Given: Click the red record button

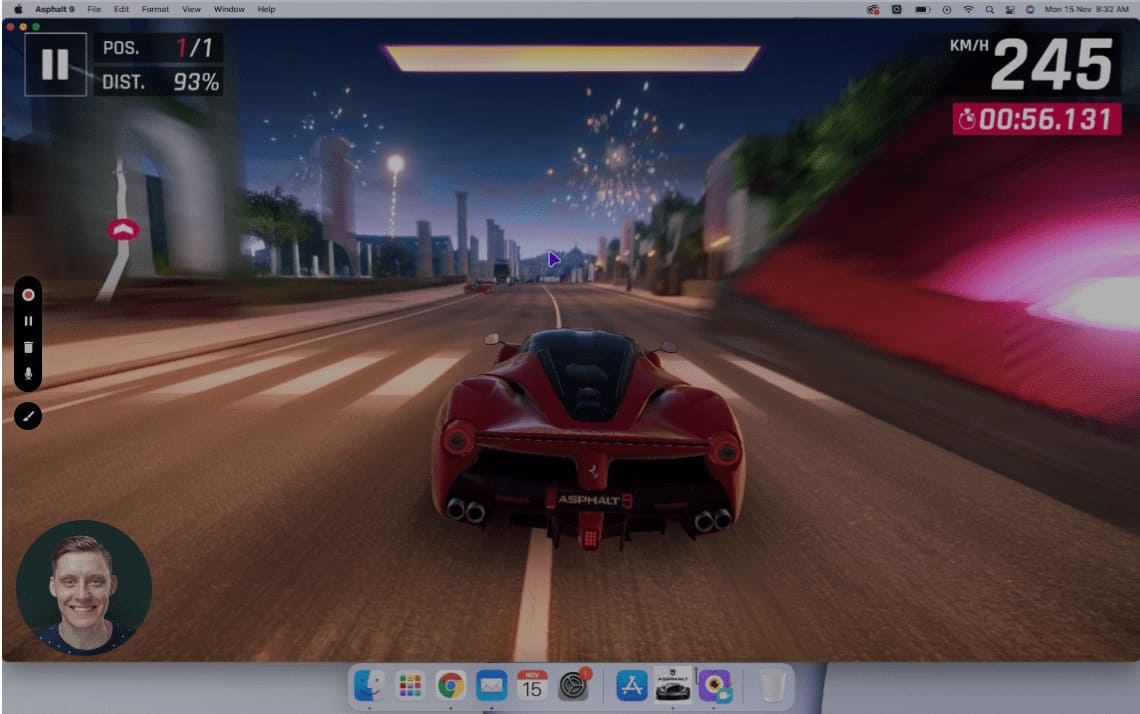Looking at the screenshot, I should (x=28, y=294).
